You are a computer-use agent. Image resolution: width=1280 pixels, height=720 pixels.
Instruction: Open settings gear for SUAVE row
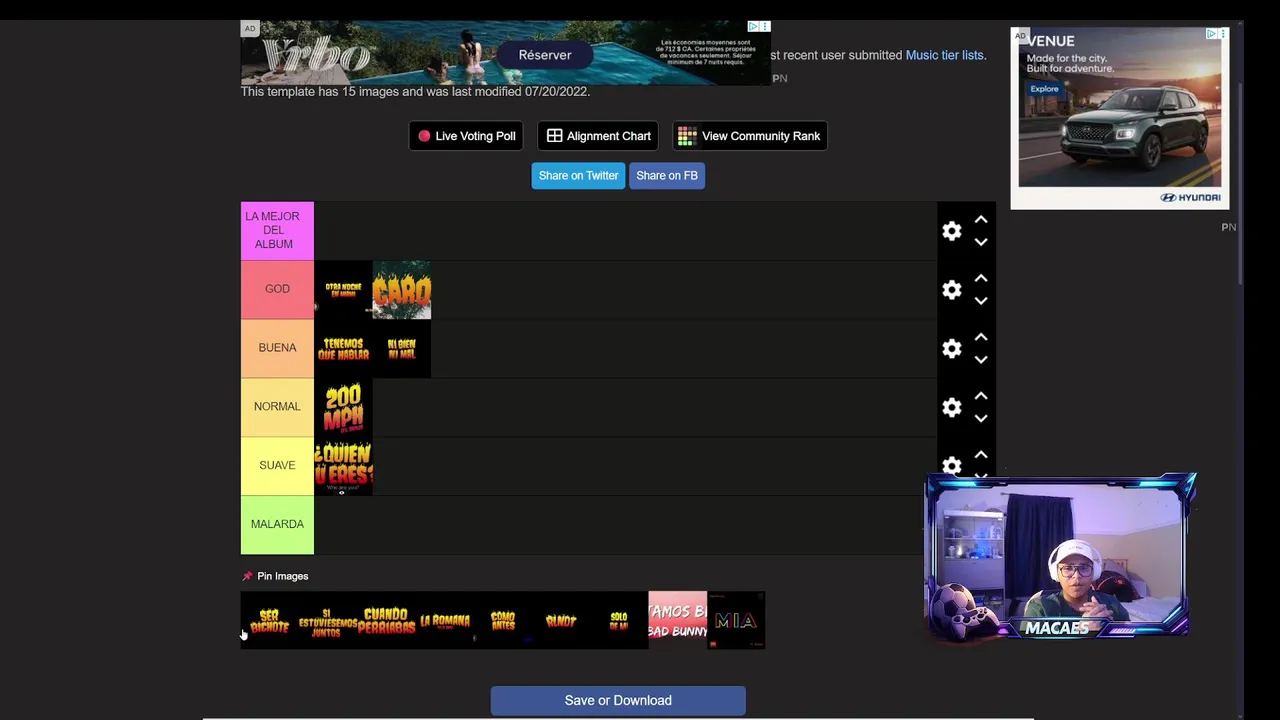tap(951, 466)
